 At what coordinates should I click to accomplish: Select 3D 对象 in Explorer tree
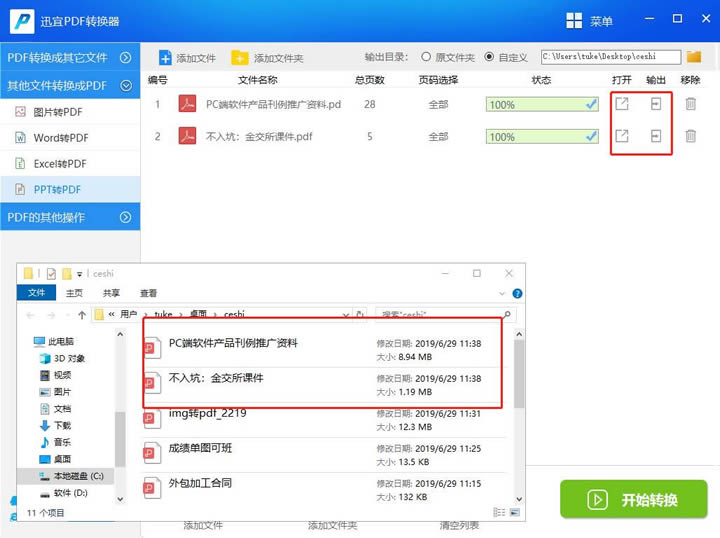pyautogui.click(x=62, y=358)
